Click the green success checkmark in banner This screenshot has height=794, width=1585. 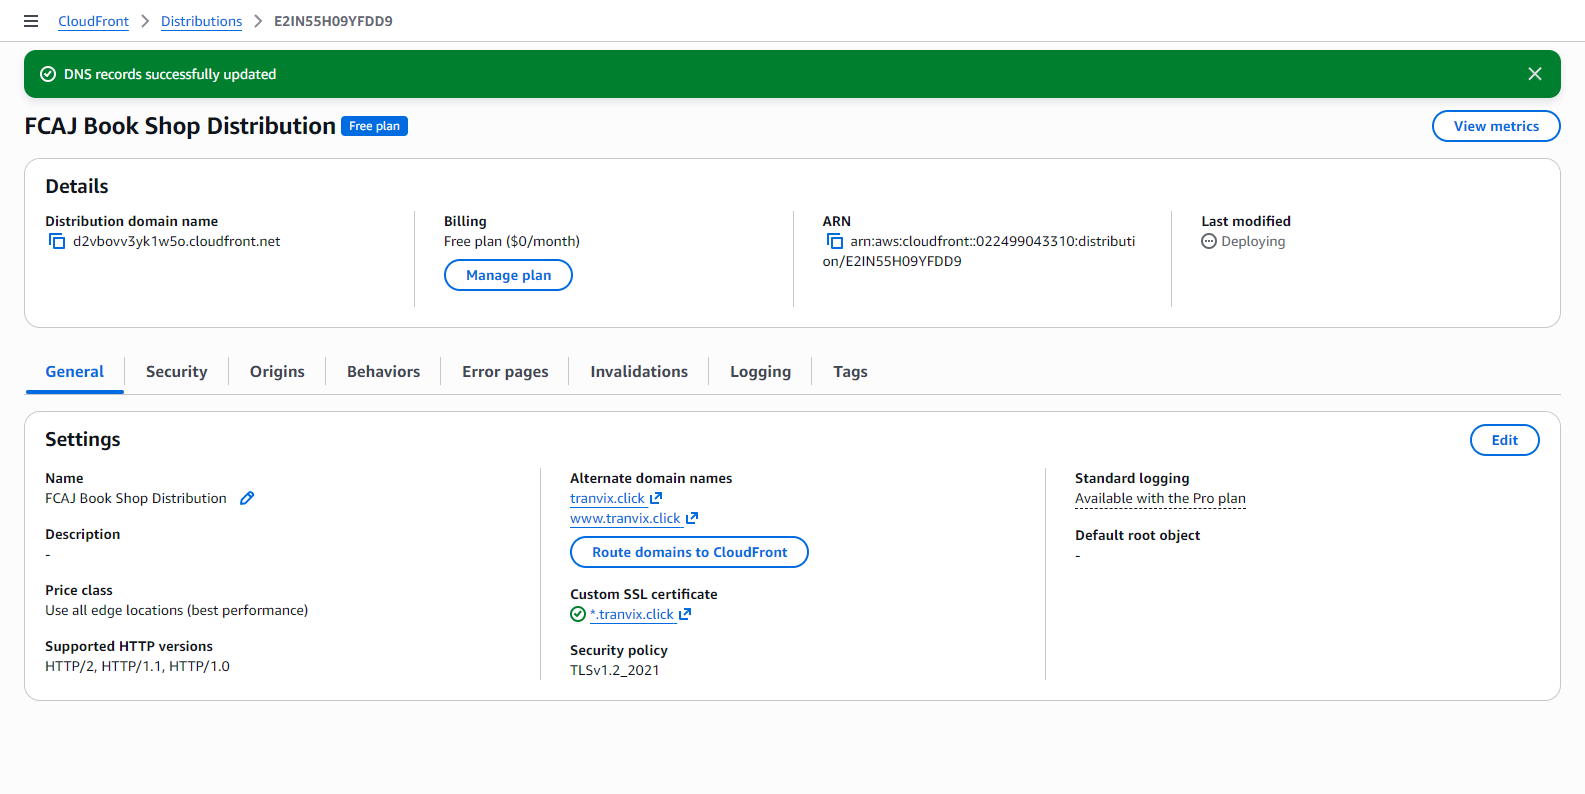pyautogui.click(x=48, y=74)
